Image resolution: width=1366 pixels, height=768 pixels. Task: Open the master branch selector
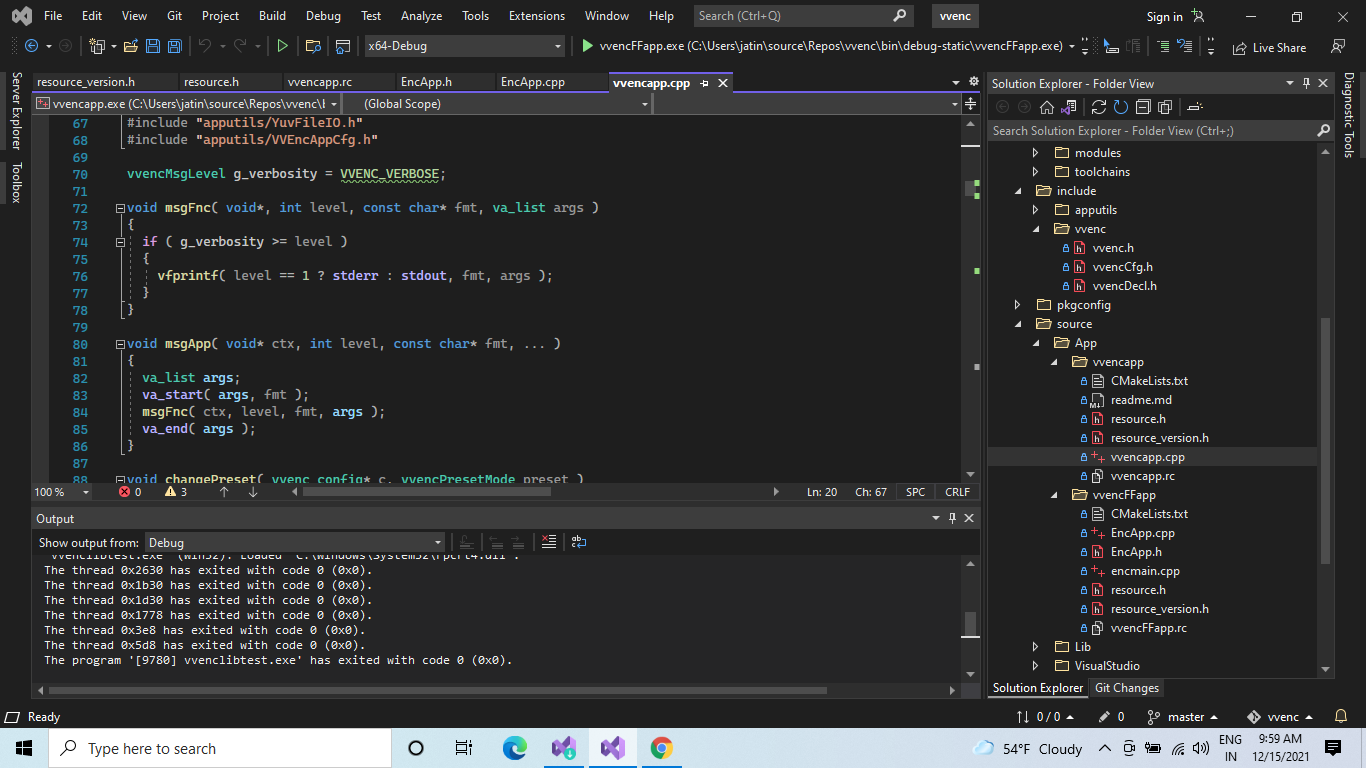point(1186,716)
